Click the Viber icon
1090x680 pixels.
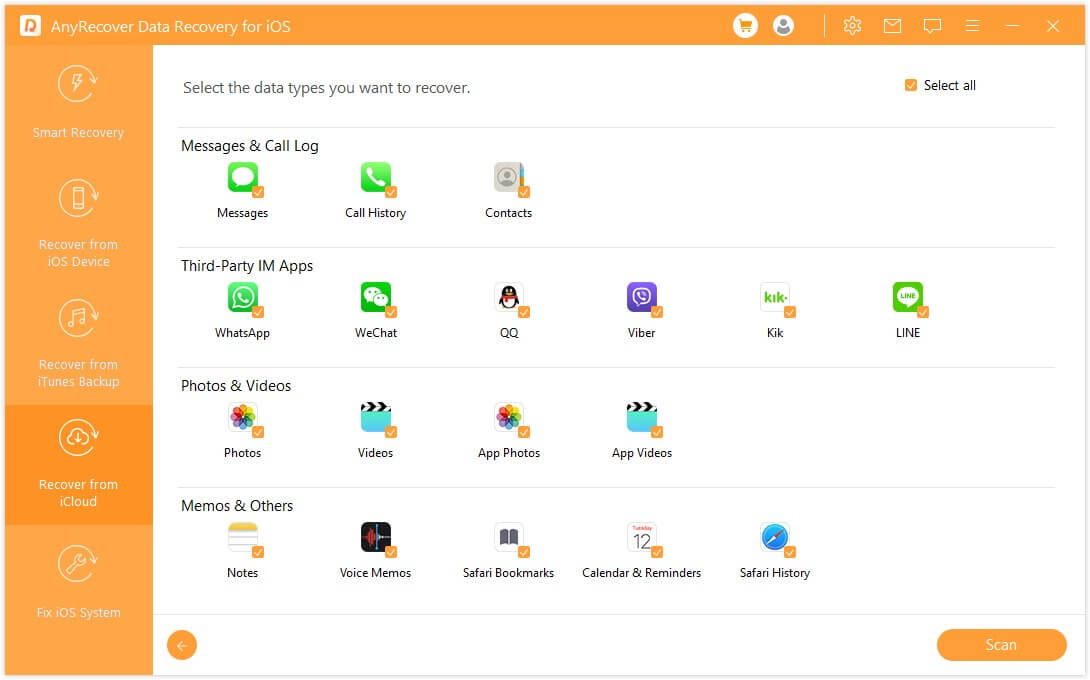tap(641, 297)
